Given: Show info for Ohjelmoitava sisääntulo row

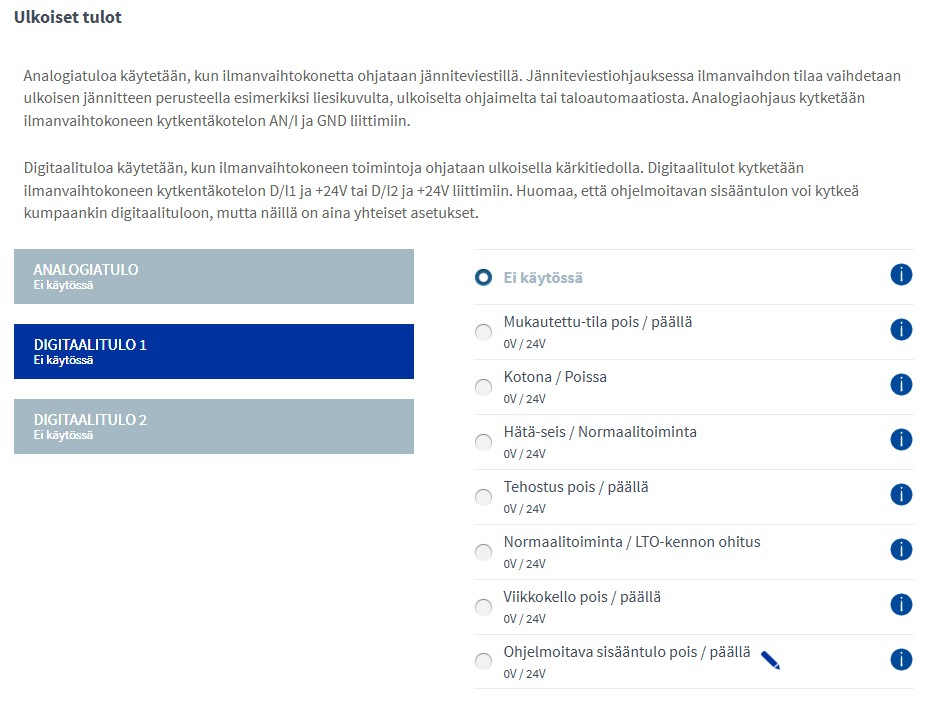Looking at the screenshot, I should point(901,659).
